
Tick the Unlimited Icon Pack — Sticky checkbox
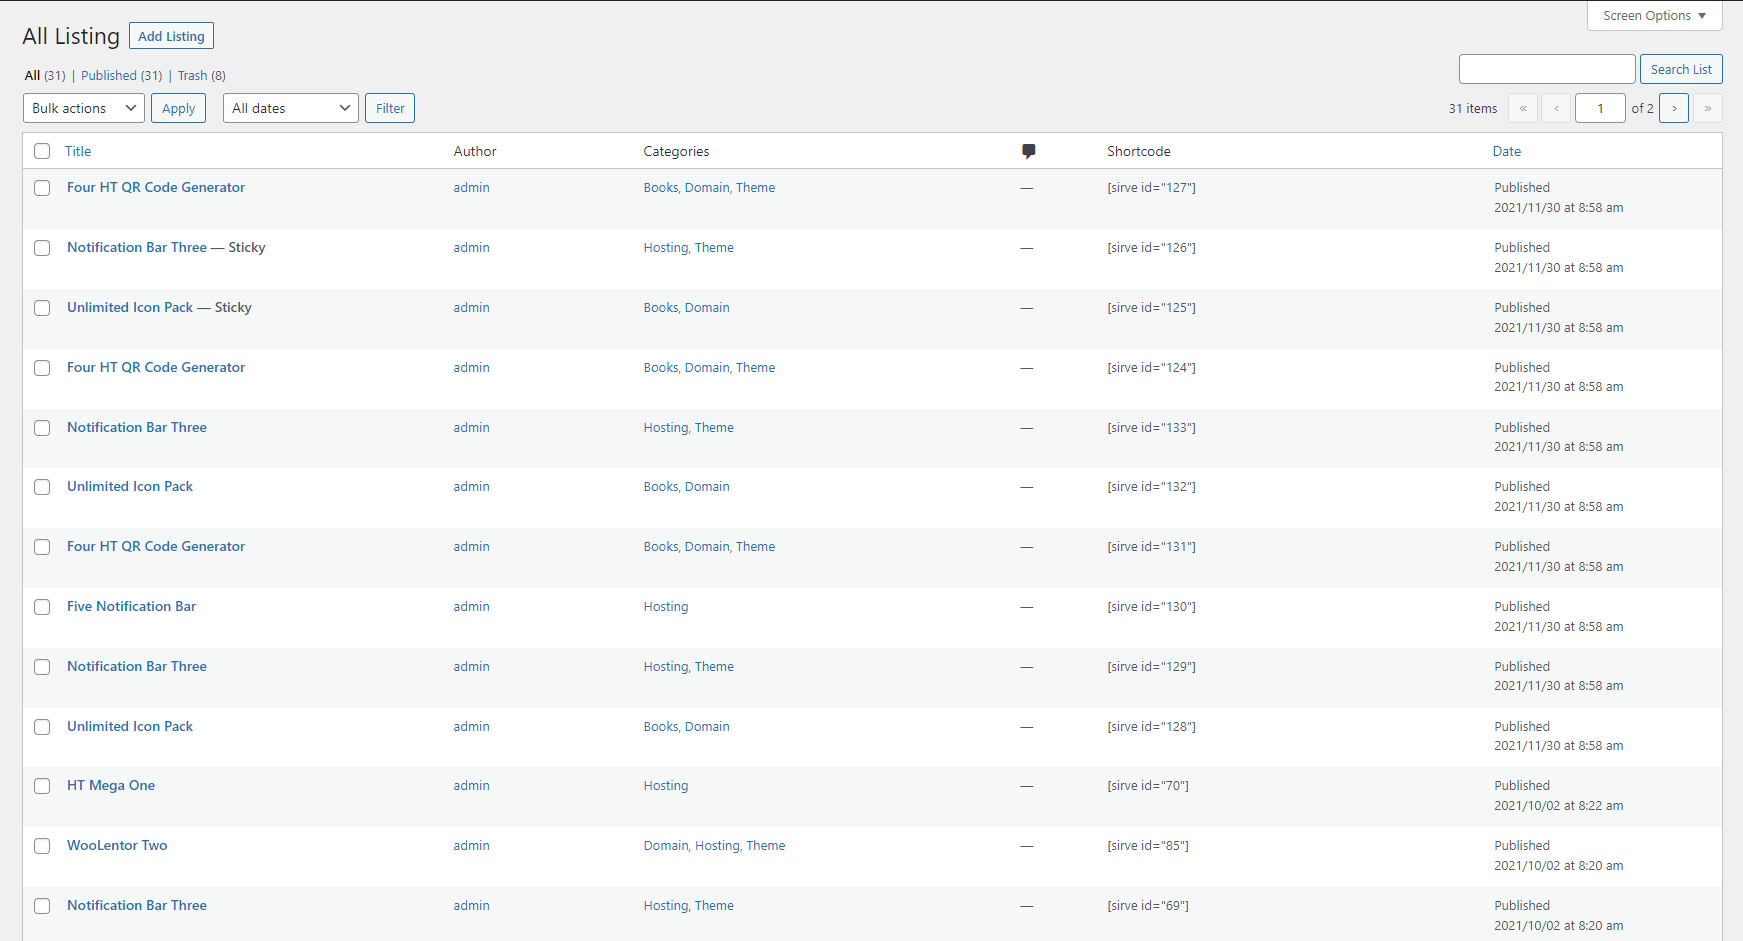(x=42, y=308)
